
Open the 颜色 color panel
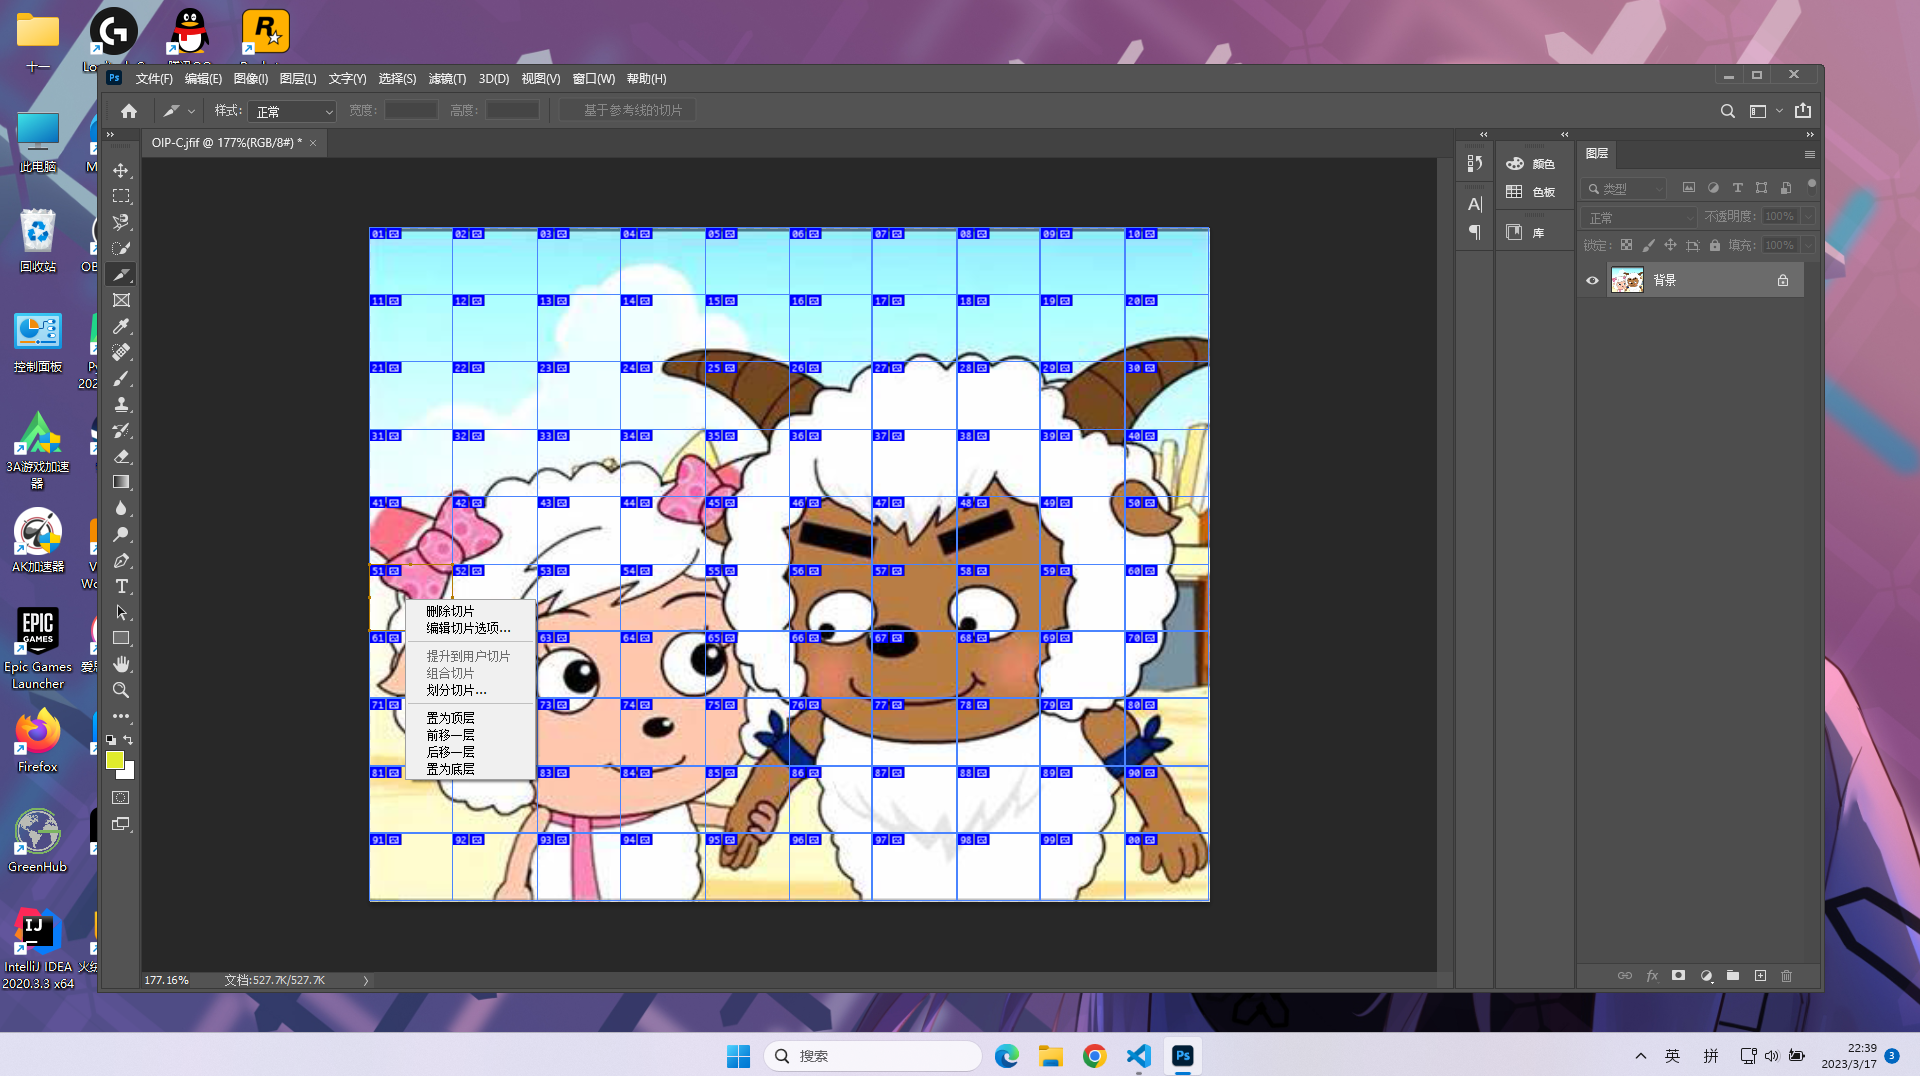pos(1531,164)
